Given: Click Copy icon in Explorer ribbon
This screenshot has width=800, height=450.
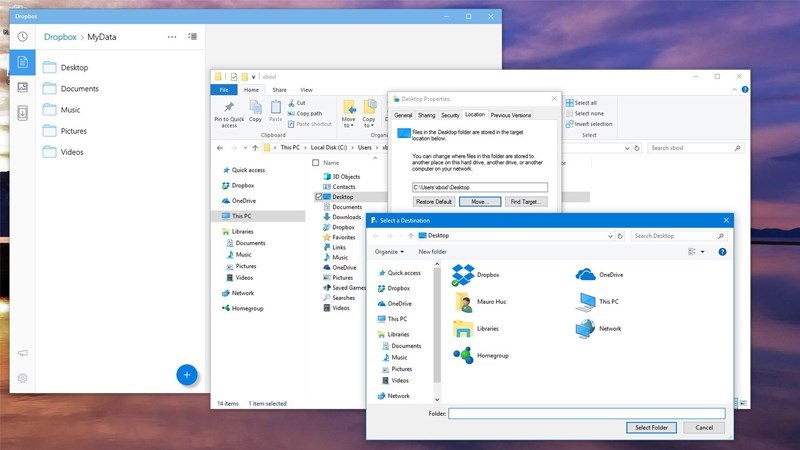Looking at the screenshot, I should tap(255, 111).
